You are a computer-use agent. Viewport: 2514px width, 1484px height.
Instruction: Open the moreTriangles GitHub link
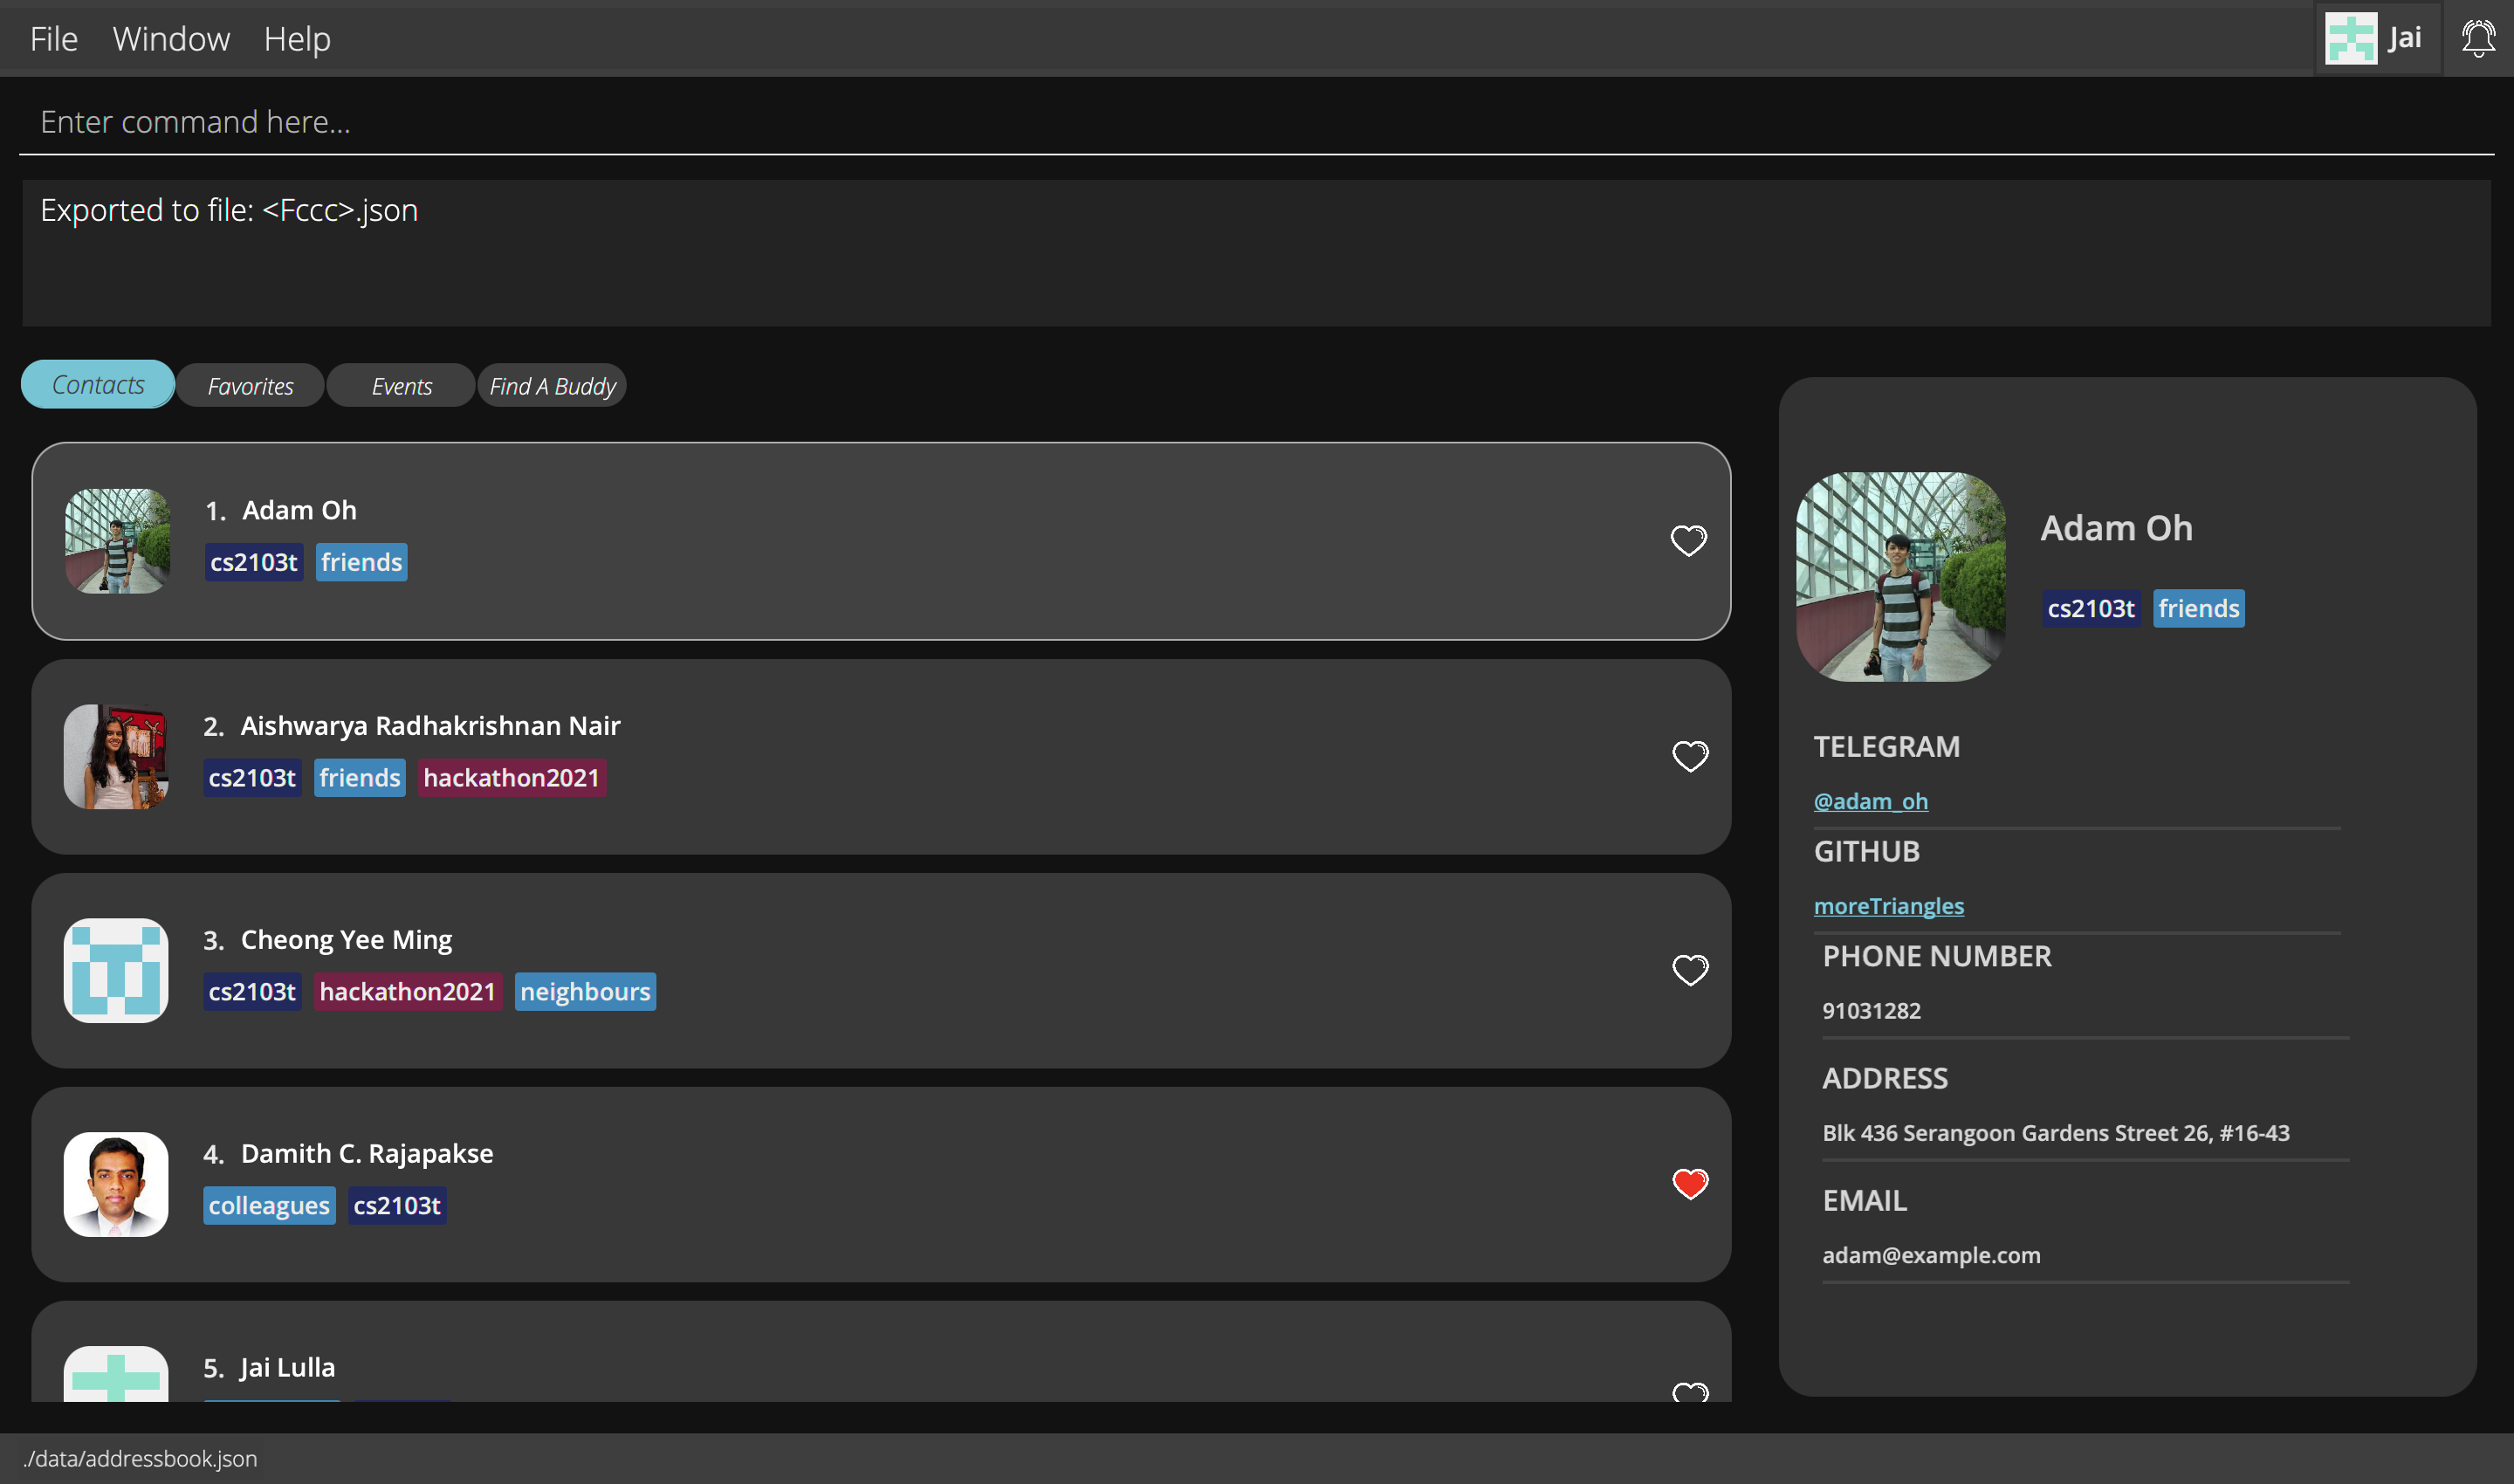point(1888,906)
